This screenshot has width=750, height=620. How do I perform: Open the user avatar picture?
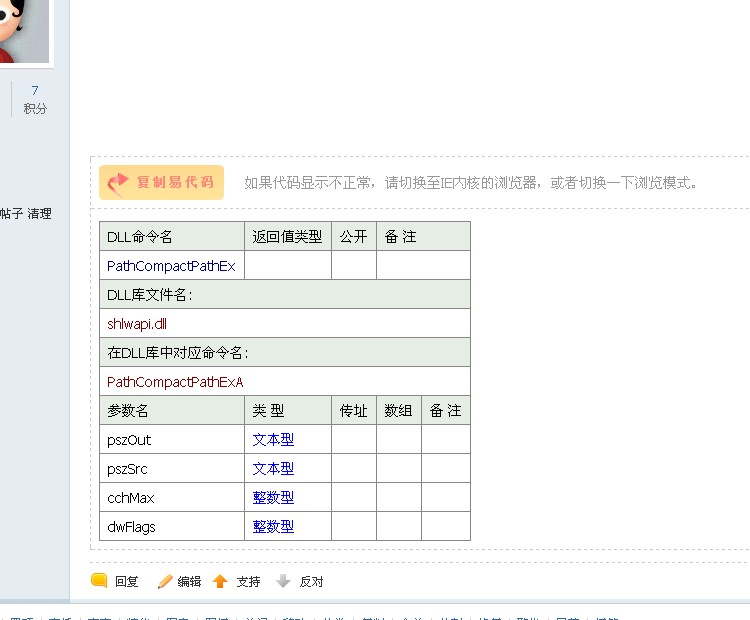(24, 31)
